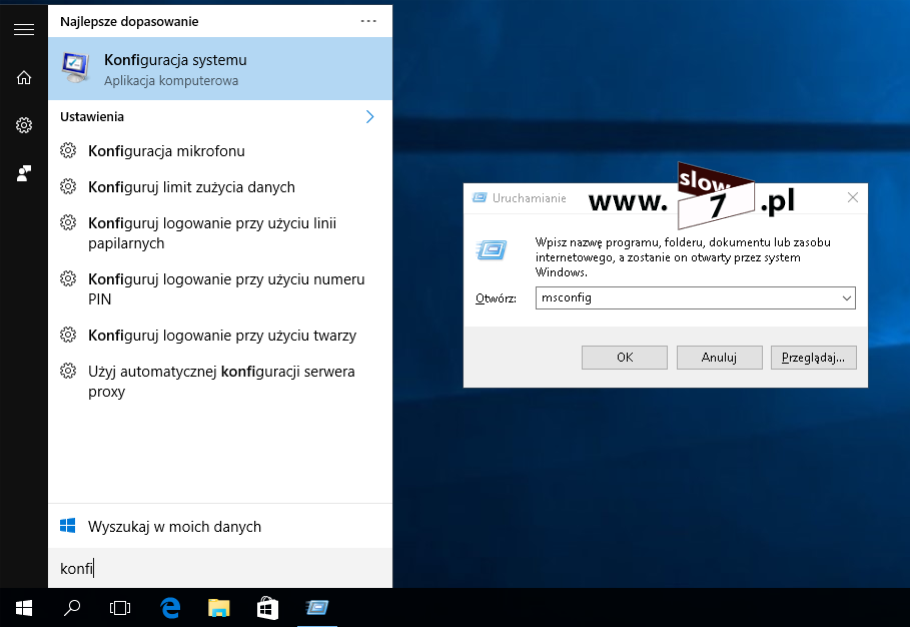Open the three-dots options next to Najlepsze dopasowanie

369,21
